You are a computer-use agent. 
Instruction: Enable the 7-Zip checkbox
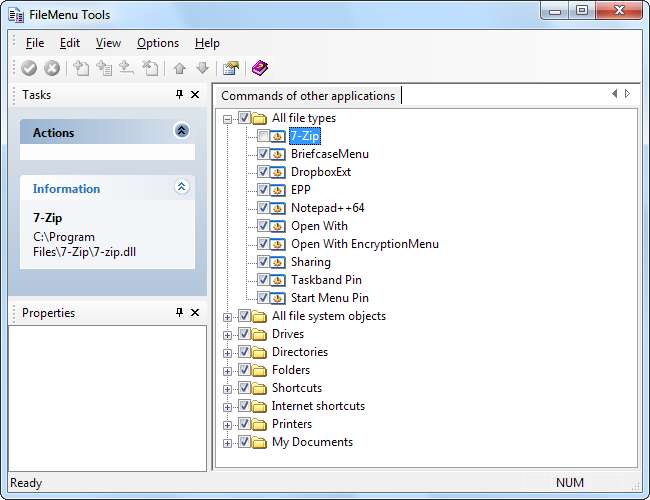[263, 136]
